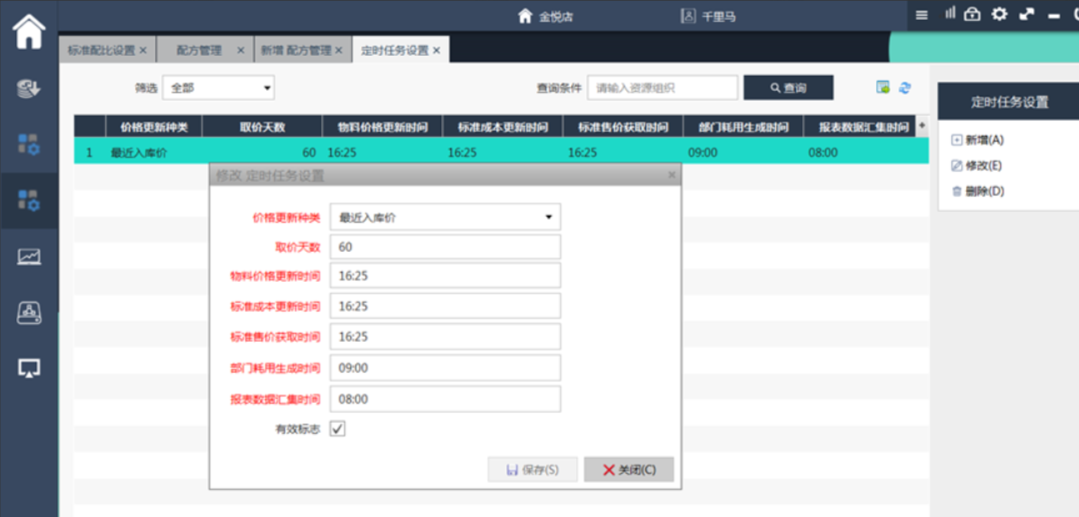Click the lock icon in title bar
Viewport: 1079px width, 517px height.
pos(972,14)
